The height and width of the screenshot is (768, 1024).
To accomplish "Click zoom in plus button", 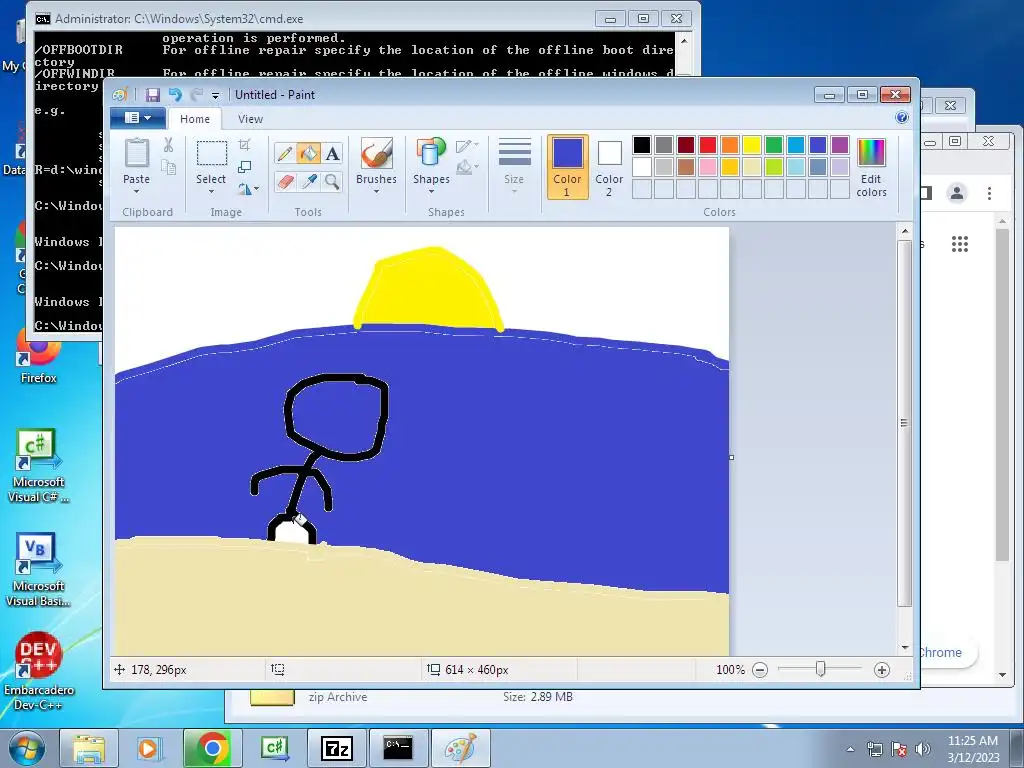I will (x=882, y=669).
